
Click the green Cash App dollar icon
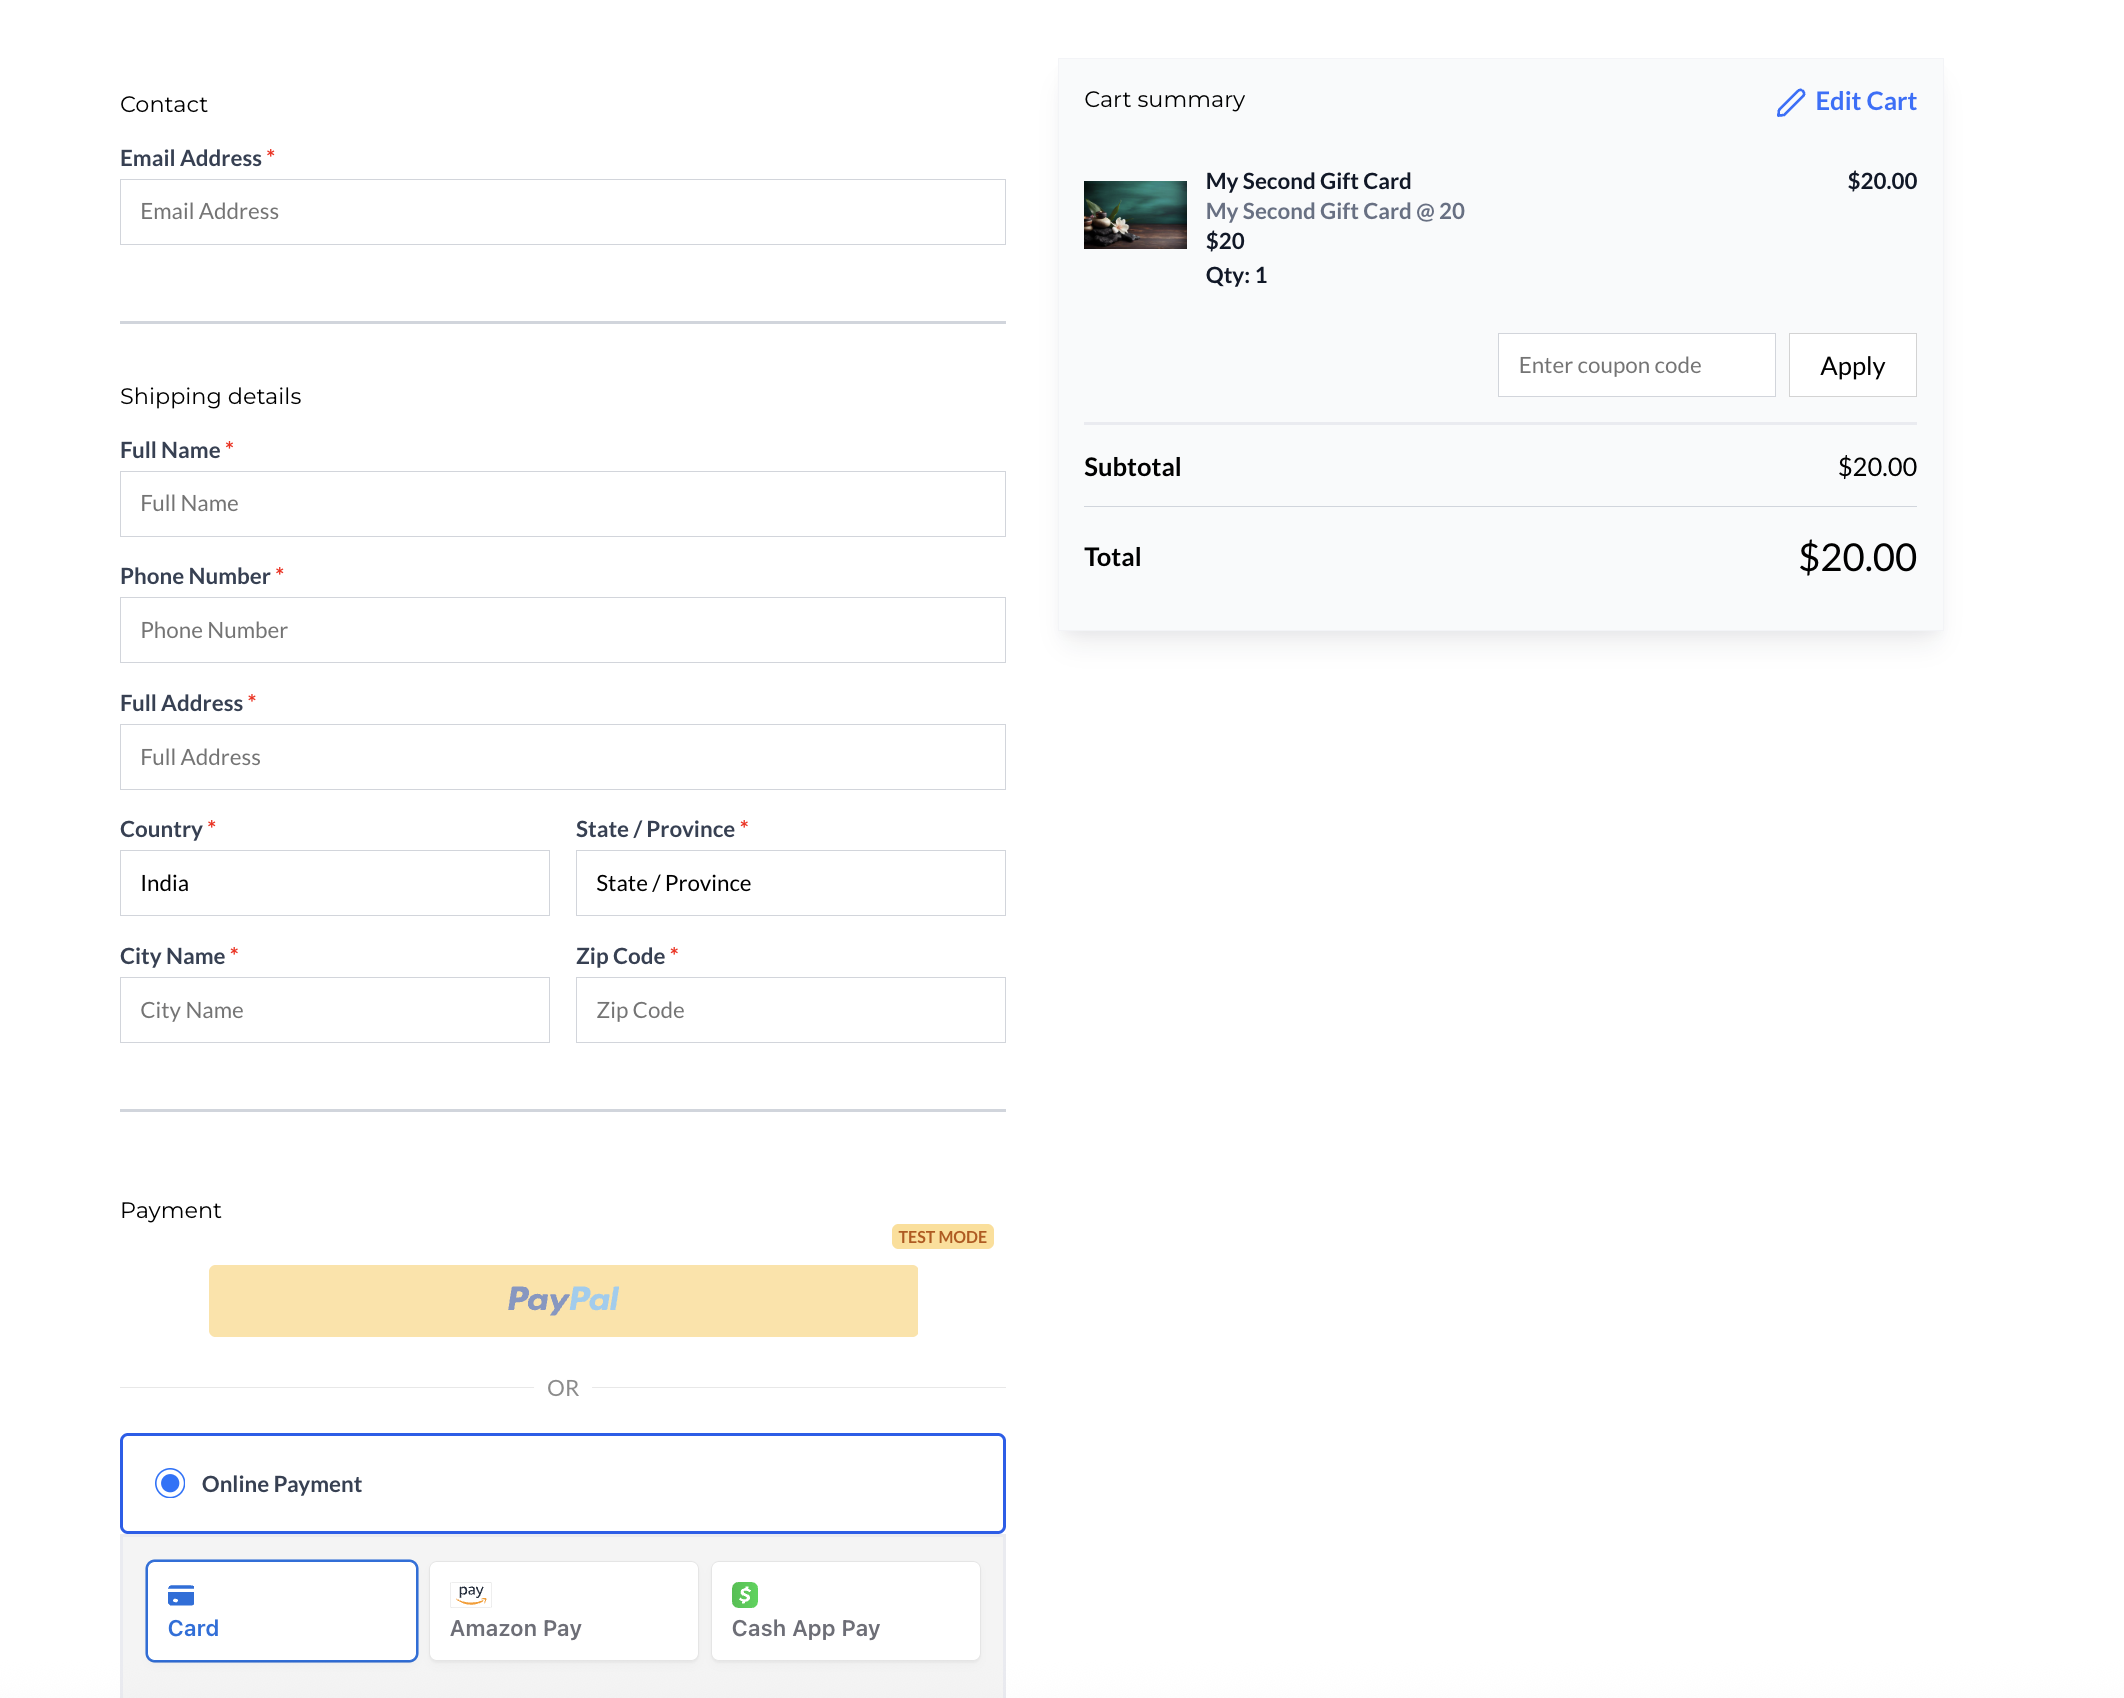tap(745, 1594)
